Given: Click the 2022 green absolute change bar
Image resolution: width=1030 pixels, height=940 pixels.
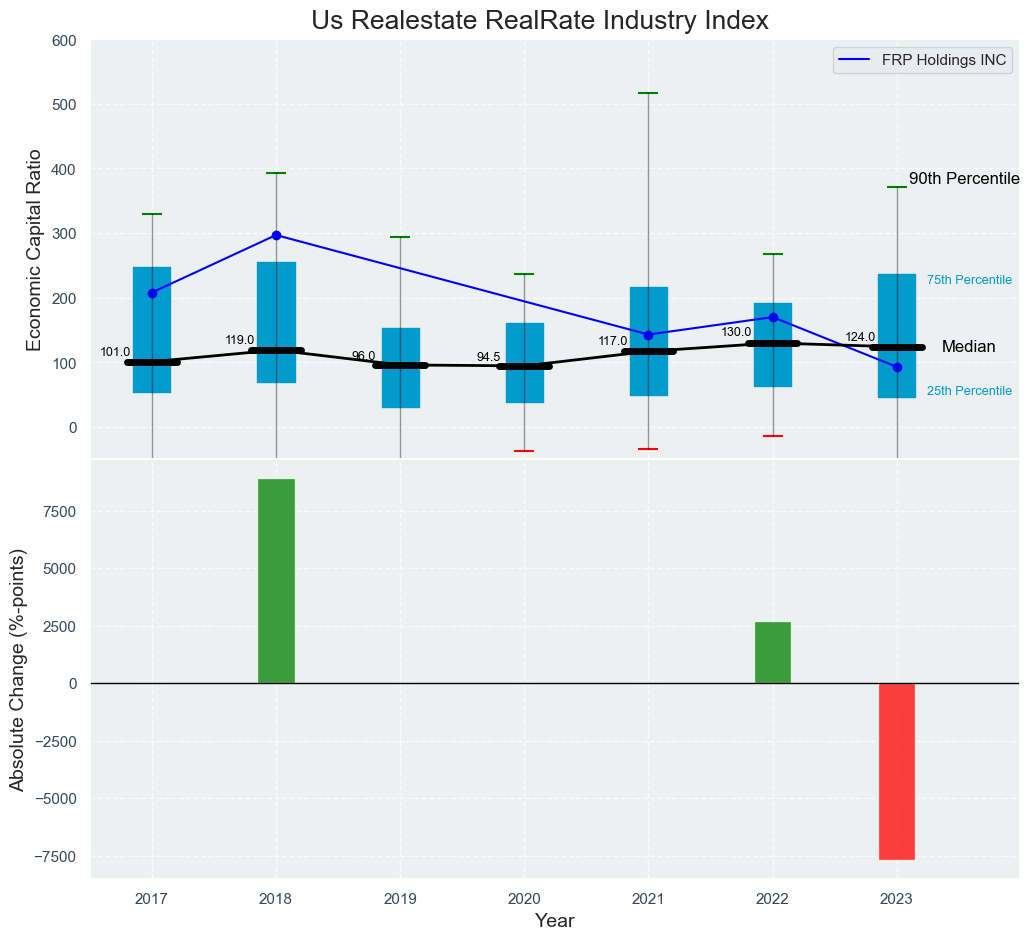Looking at the screenshot, I should (773, 653).
